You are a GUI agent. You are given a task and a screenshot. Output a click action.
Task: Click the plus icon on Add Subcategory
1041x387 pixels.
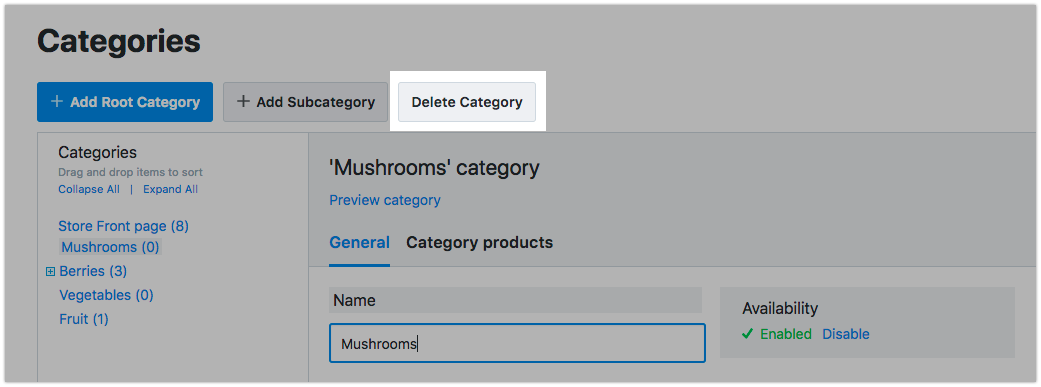(x=244, y=102)
